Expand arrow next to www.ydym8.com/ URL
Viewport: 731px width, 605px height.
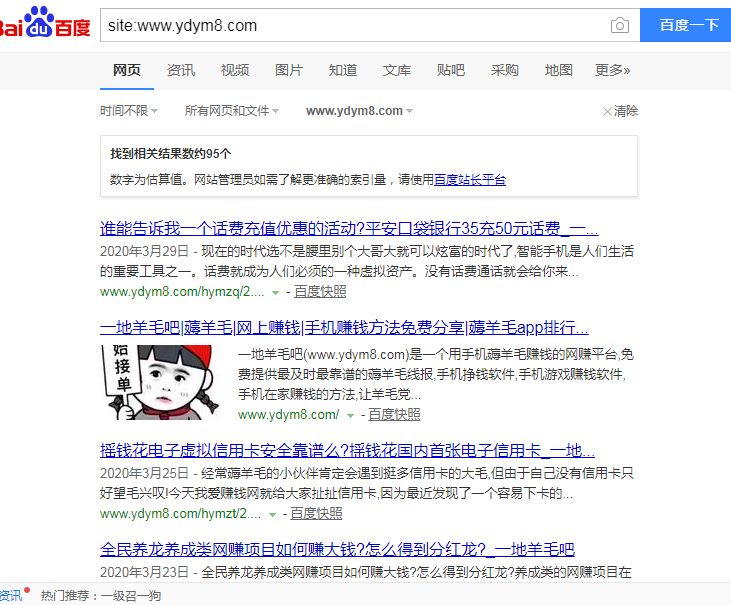click(350, 416)
